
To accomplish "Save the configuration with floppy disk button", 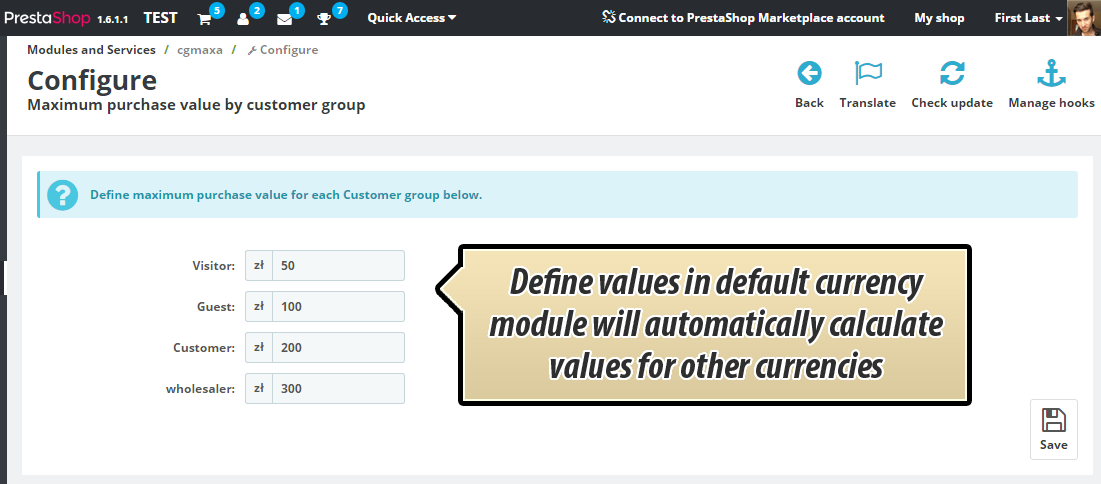I will point(1053,428).
